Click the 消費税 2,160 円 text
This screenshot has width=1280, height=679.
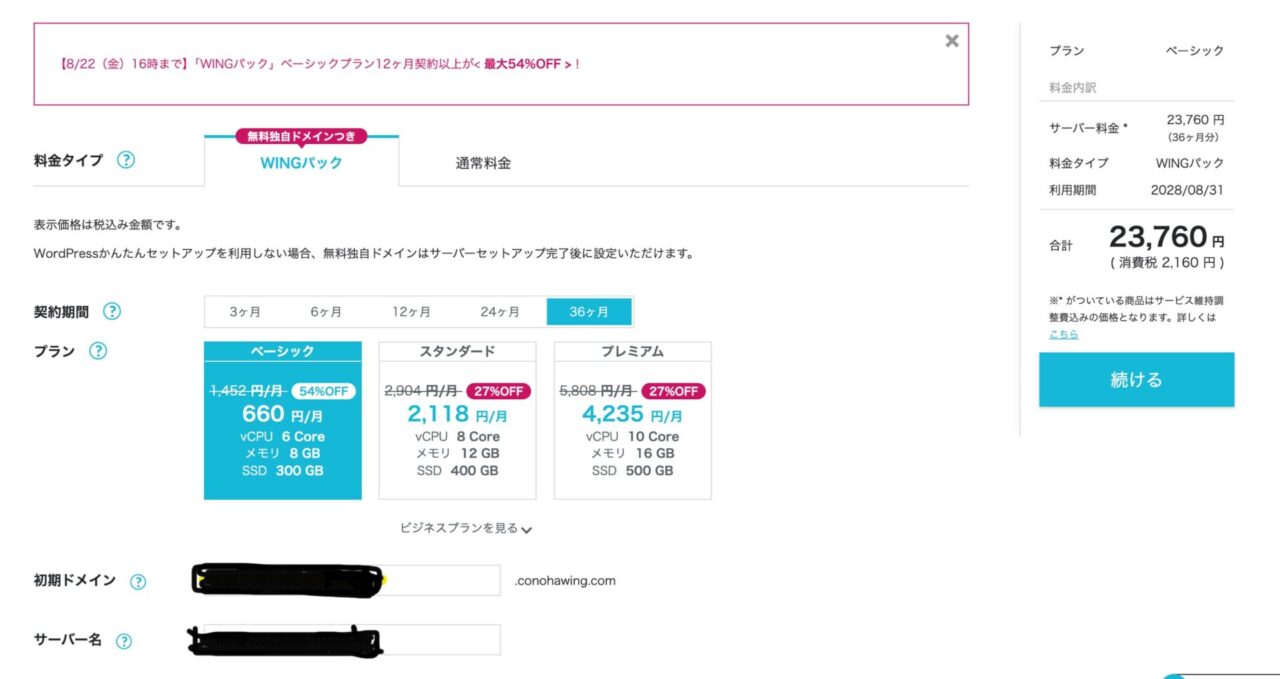1167,263
